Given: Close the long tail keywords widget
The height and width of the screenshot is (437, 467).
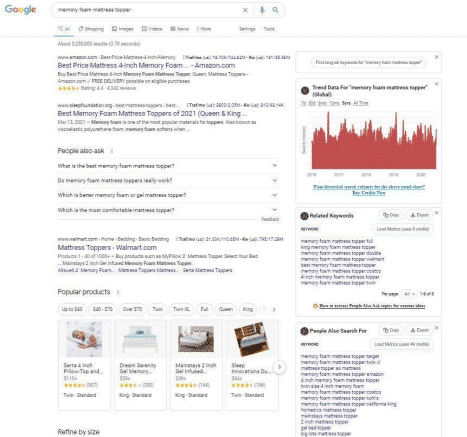Looking at the screenshot, I should (436, 57).
